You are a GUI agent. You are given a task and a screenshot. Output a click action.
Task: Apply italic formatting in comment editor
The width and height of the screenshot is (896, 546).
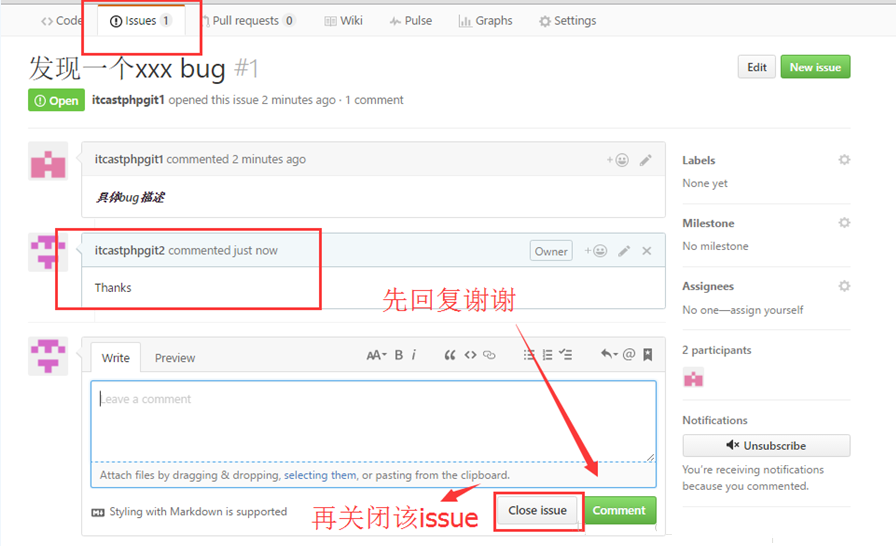414,355
